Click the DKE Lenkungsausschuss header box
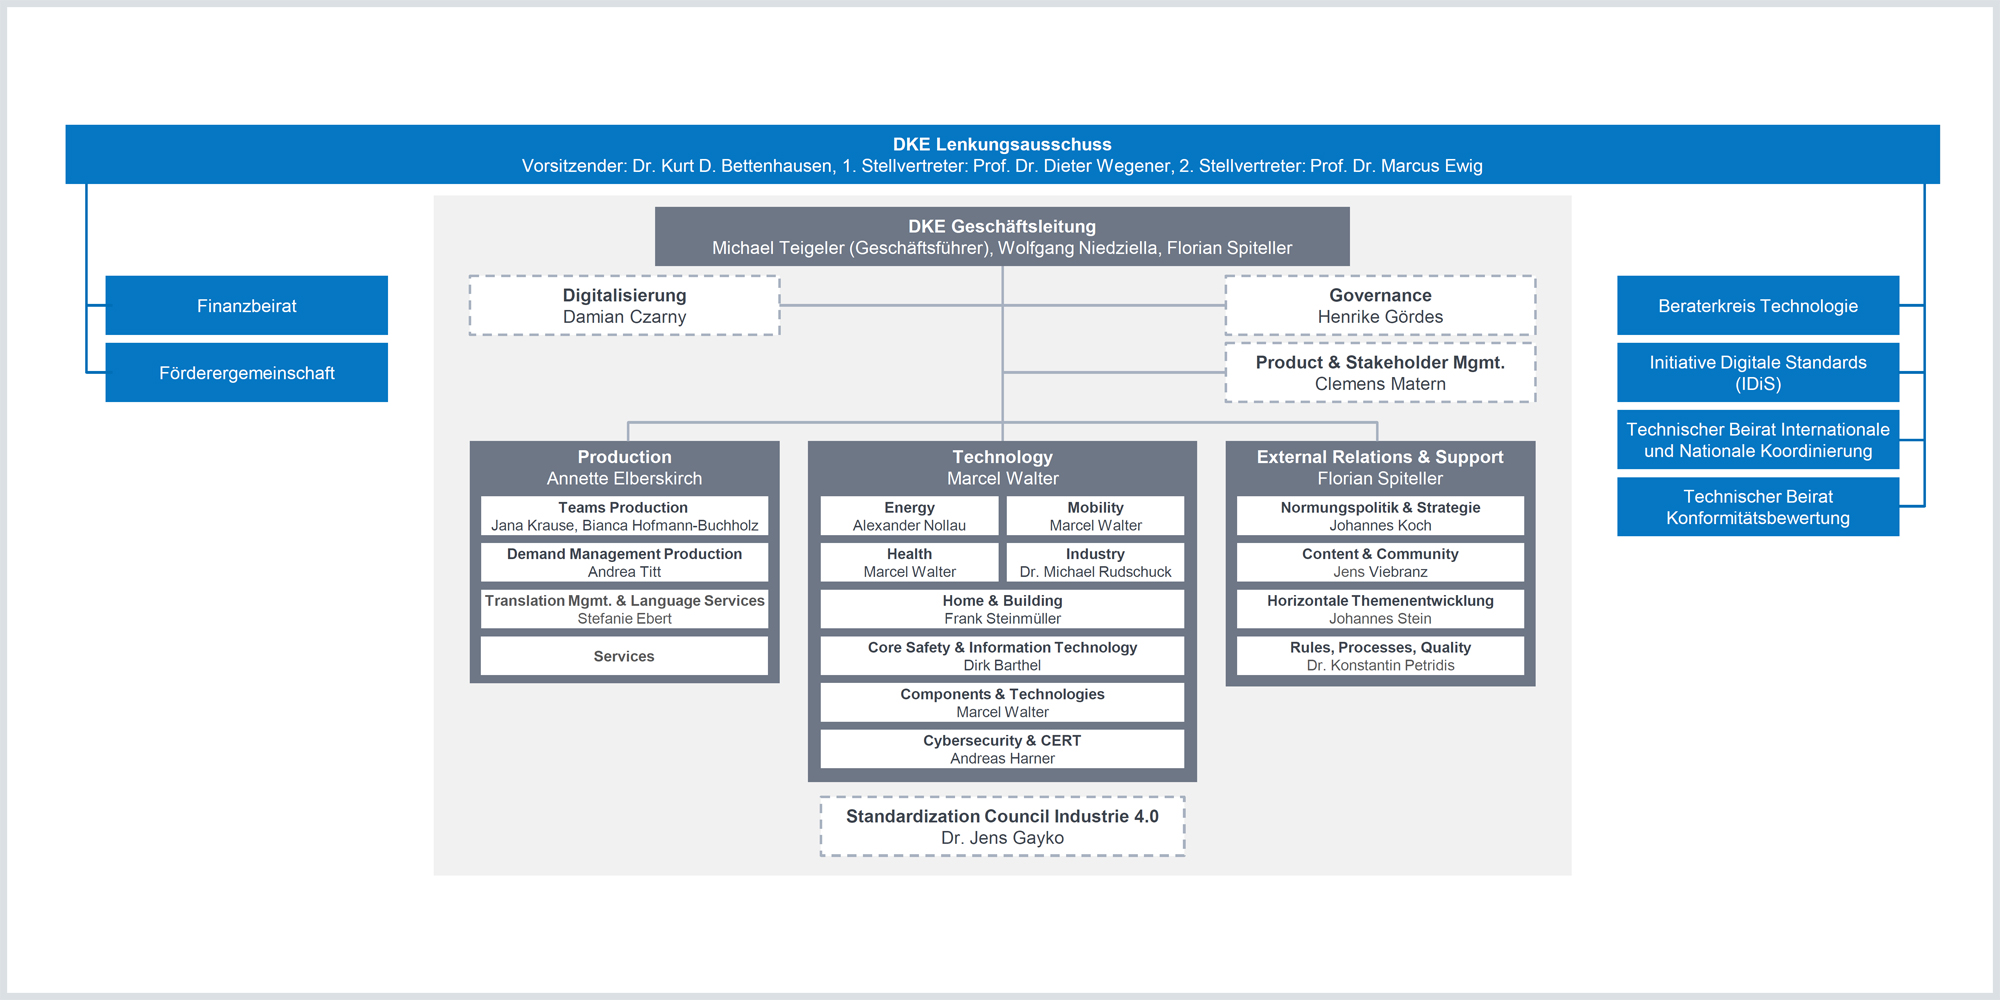This screenshot has width=2000, height=1000. (1002, 154)
